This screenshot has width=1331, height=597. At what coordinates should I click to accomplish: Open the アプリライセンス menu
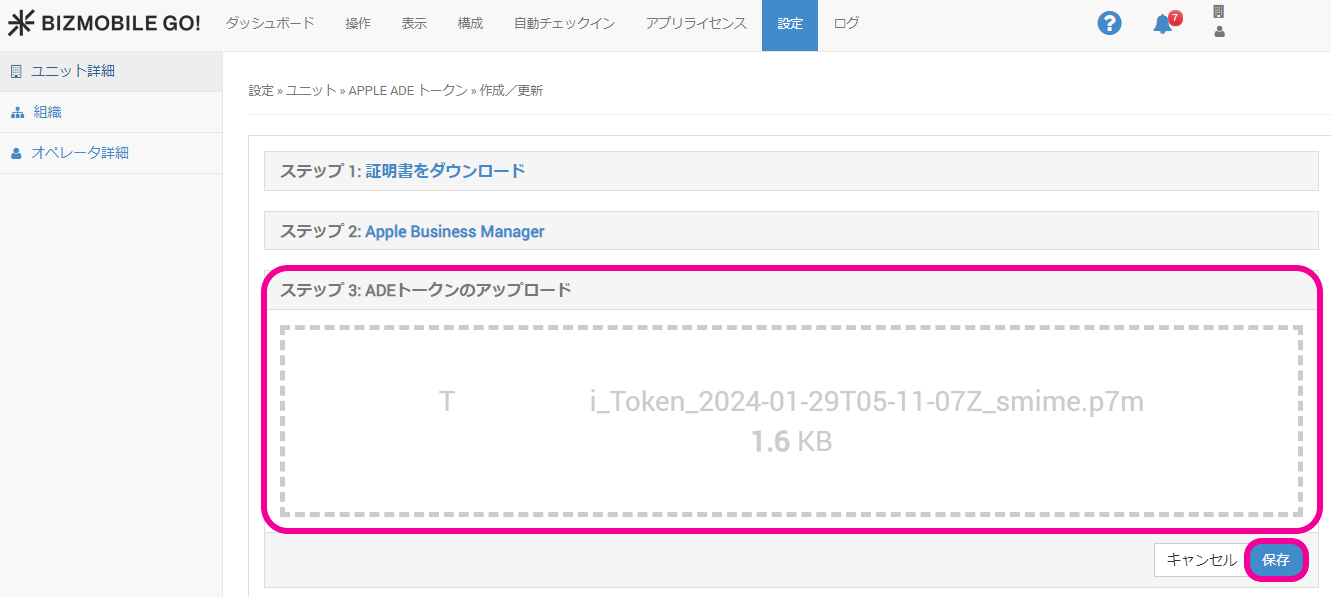696,24
